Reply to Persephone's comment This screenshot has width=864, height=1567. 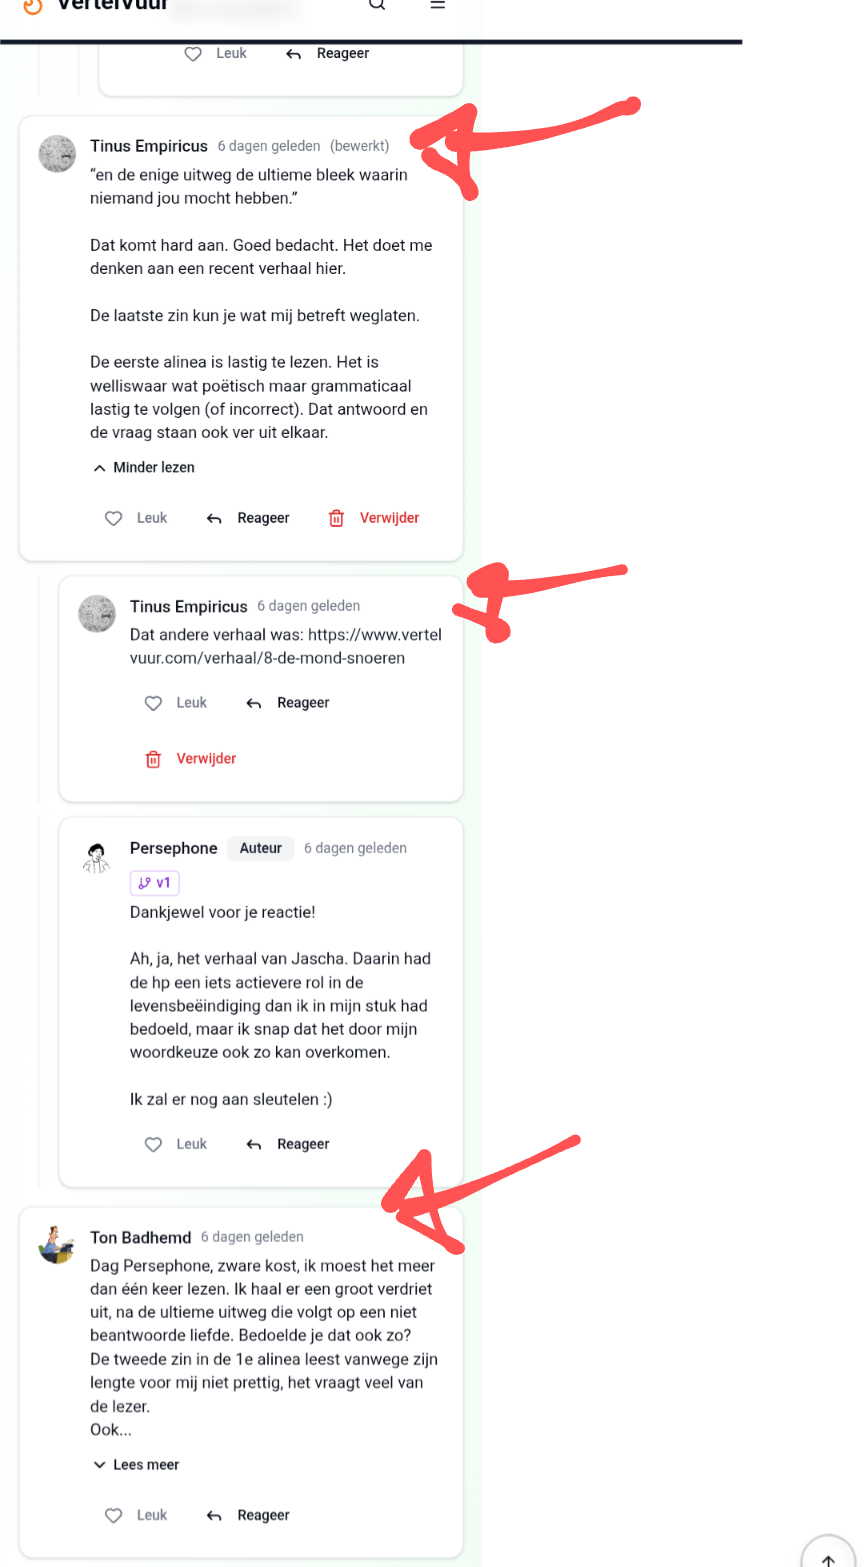[x=290, y=1144]
